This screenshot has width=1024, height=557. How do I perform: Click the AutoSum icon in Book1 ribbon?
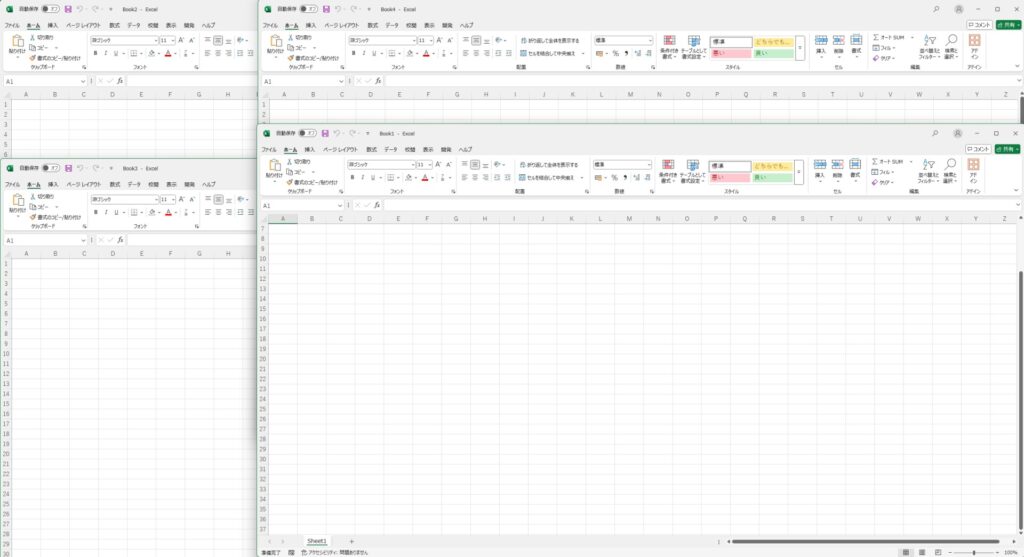(x=876, y=161)
